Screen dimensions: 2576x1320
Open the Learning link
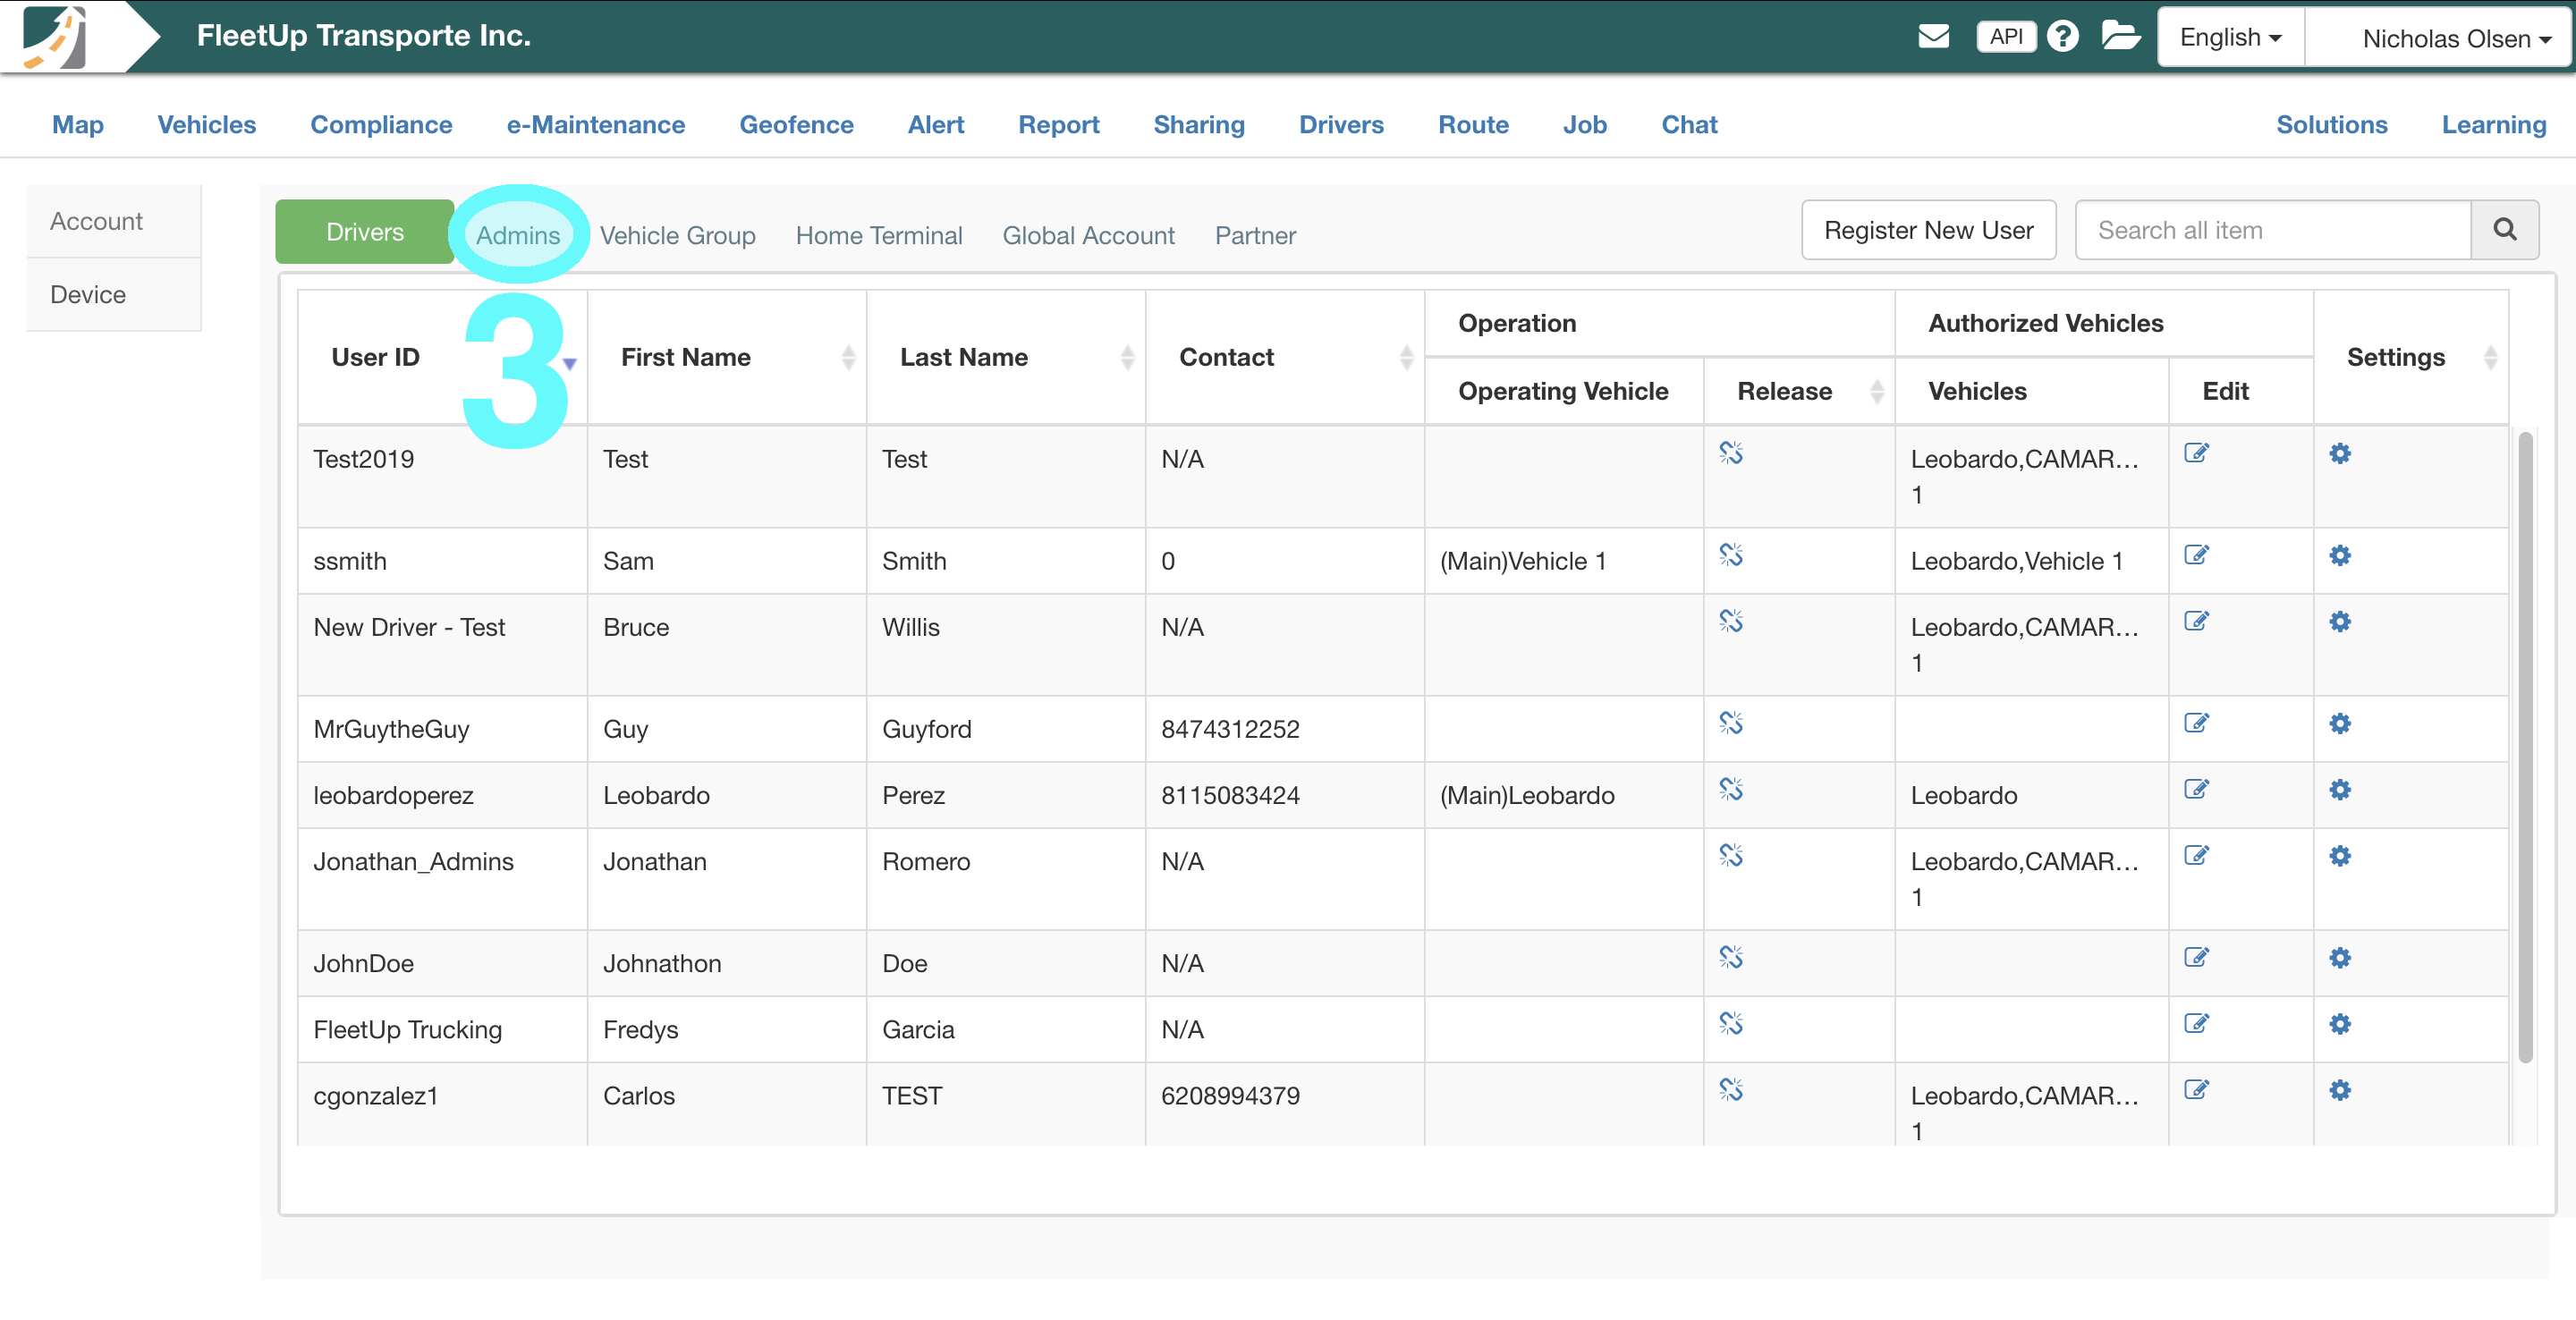[x=2493, y=124]
